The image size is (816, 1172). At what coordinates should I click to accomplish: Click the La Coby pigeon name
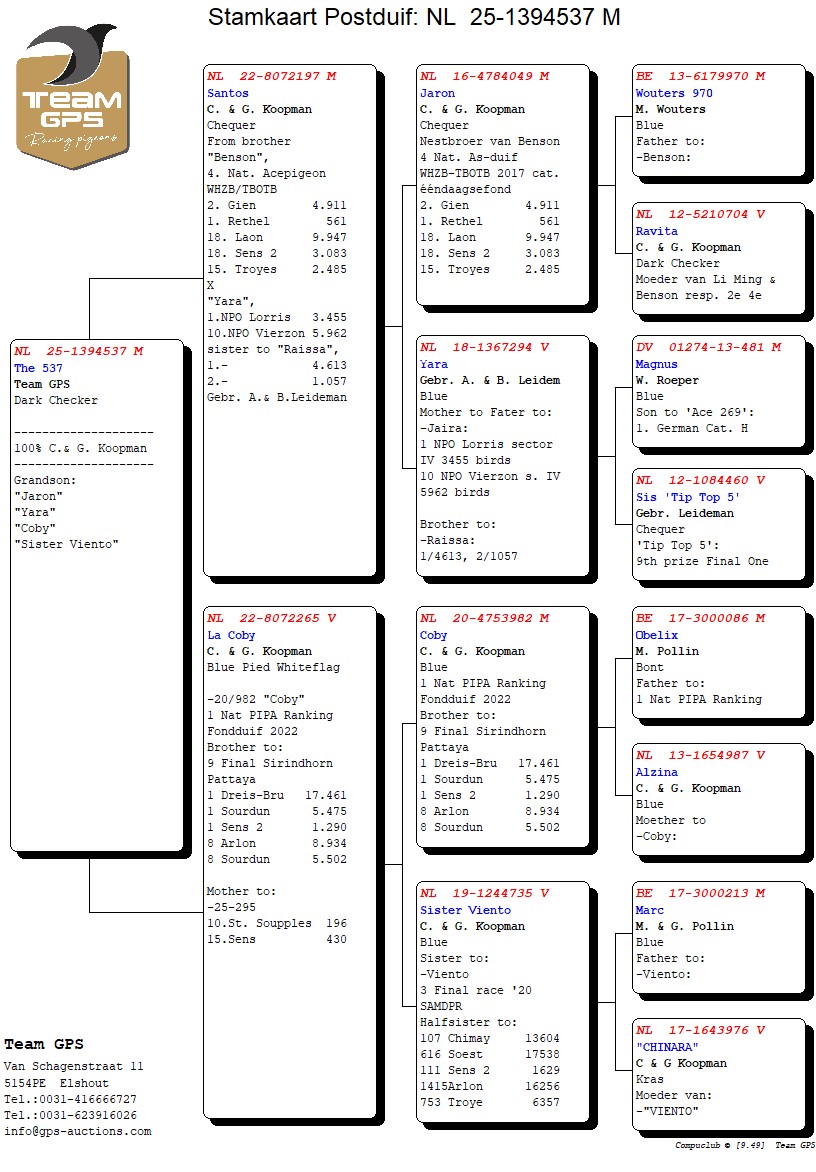231,635
